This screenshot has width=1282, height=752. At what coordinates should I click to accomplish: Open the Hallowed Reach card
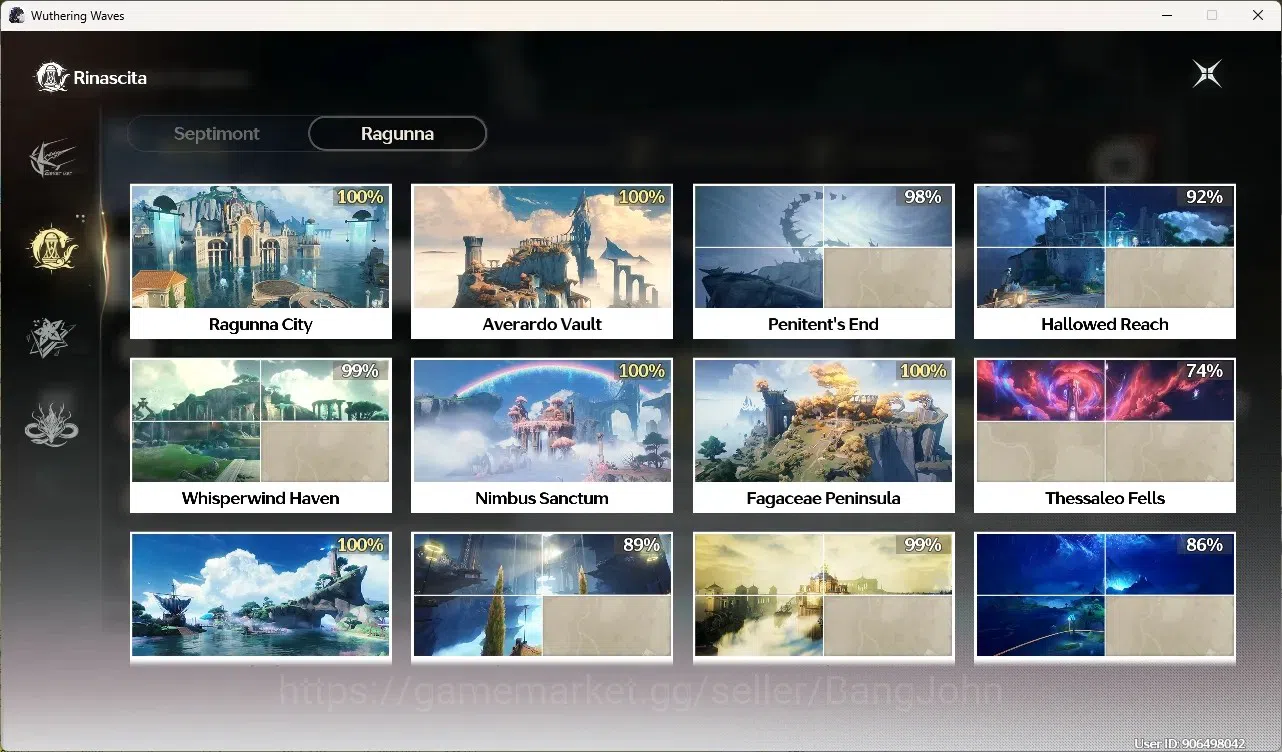1105,261
